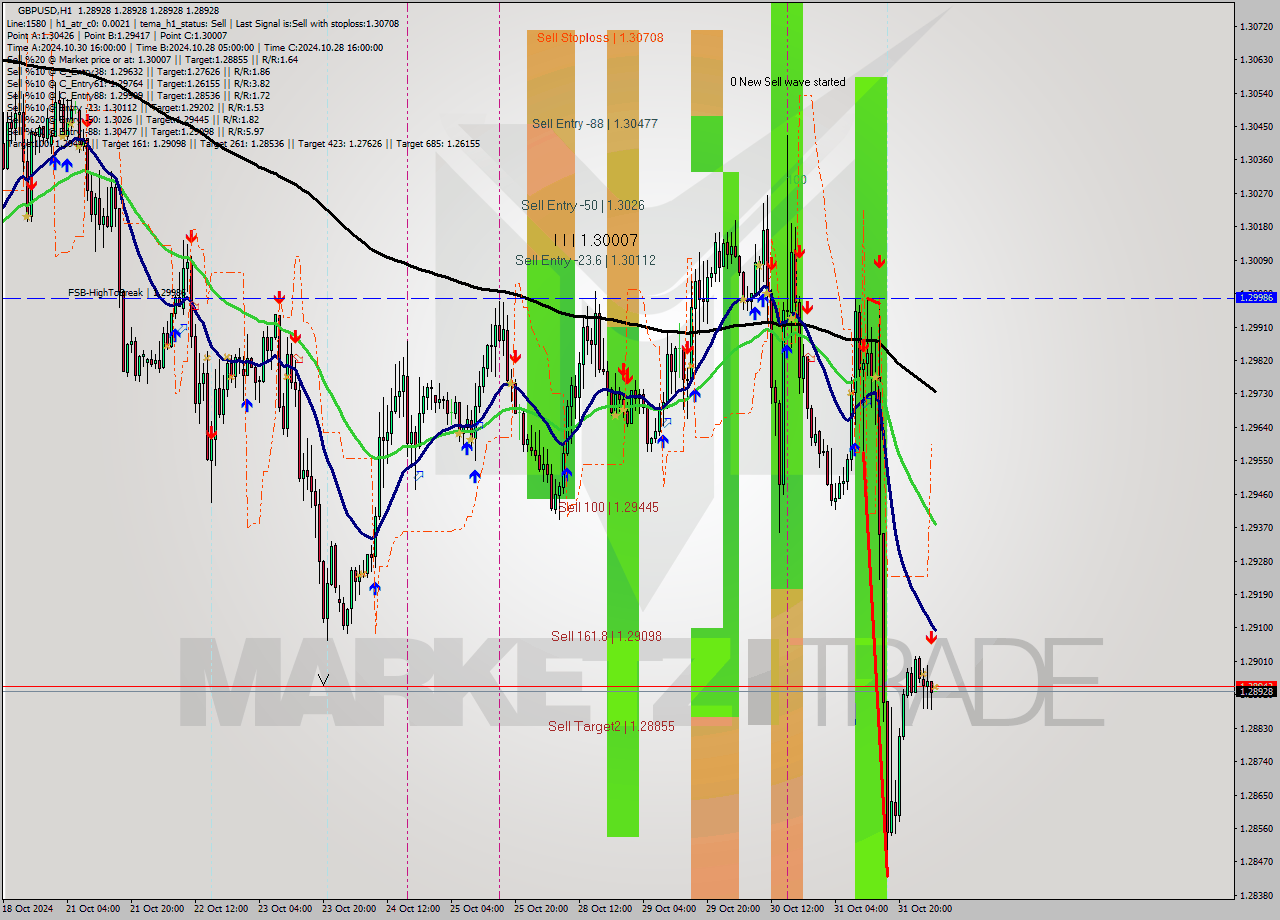Click the 1.28560 price axis label
This screenshot has height=920, width=1280.
(x=1256, y=829)
